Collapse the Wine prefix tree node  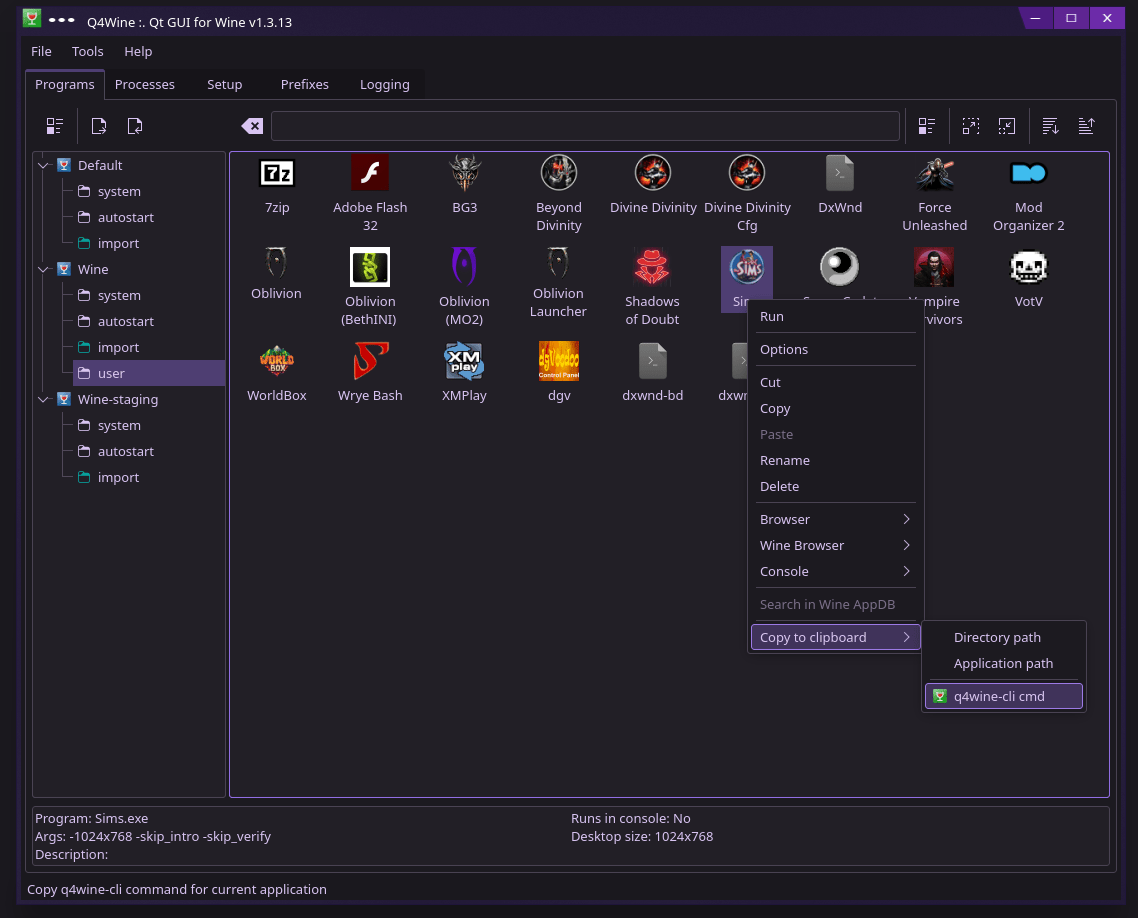[x=44, y=269]
